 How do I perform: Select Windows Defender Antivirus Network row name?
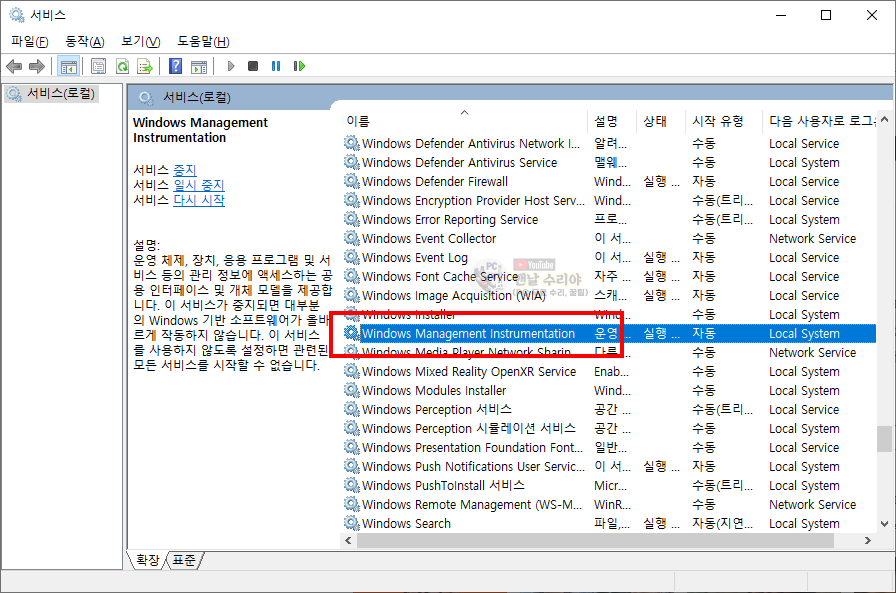[471, 143]
